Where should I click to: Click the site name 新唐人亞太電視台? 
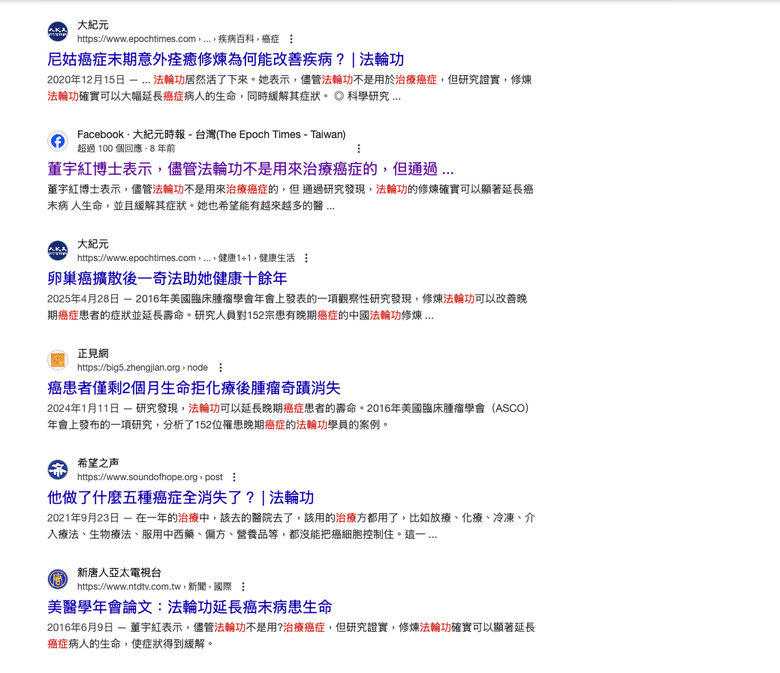coord(119,573)
